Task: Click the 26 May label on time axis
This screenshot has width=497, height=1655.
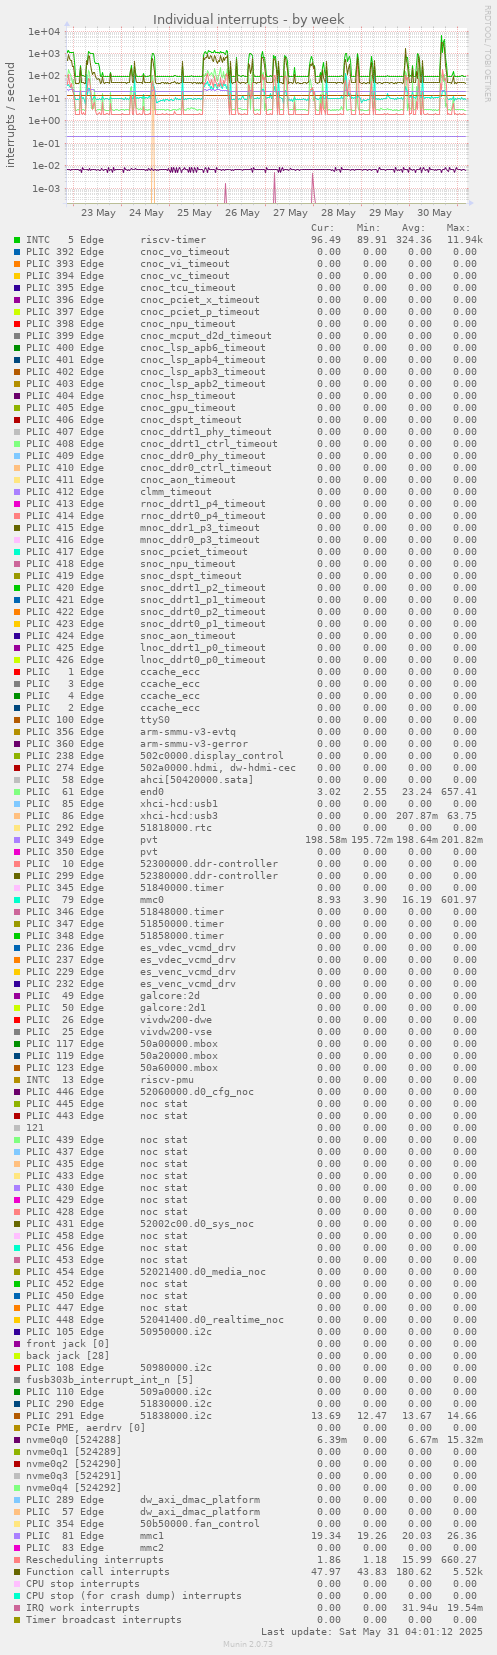Action: pos(242,212)
